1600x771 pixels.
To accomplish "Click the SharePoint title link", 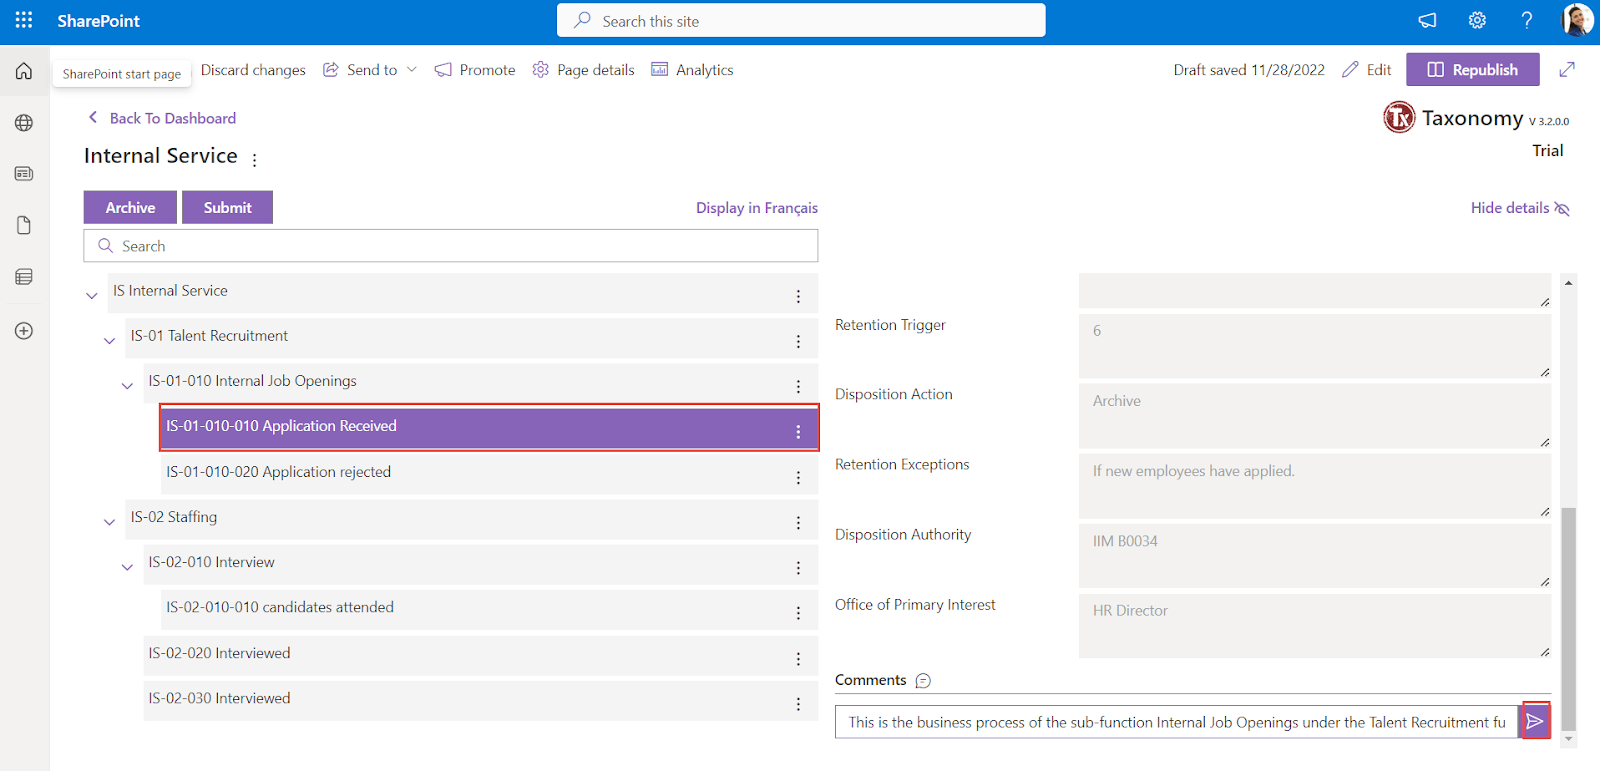I will click(x=98, y=20).
